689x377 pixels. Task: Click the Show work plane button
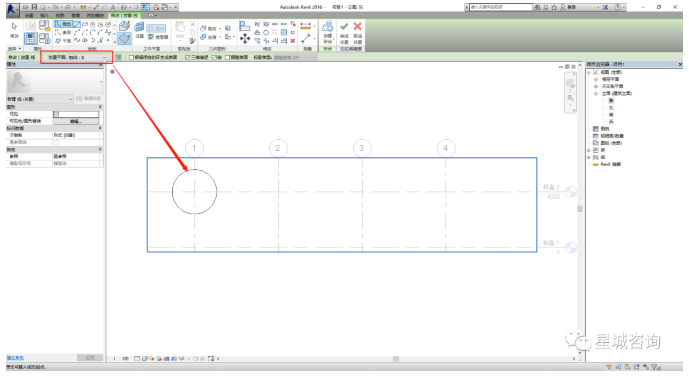[x=156, y=29]
